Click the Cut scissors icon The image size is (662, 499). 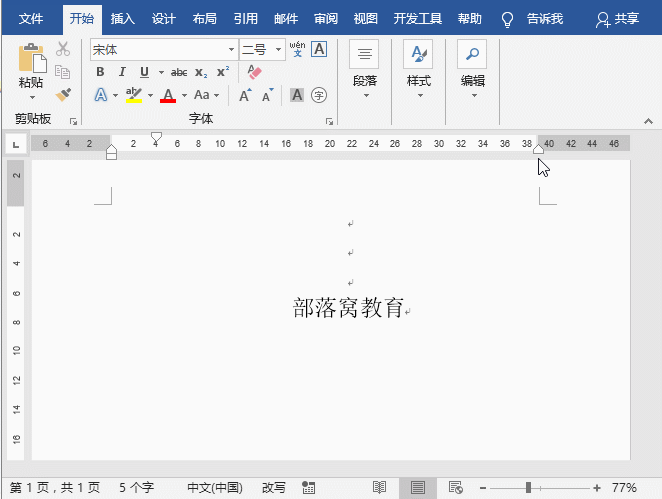coord(63,49)
